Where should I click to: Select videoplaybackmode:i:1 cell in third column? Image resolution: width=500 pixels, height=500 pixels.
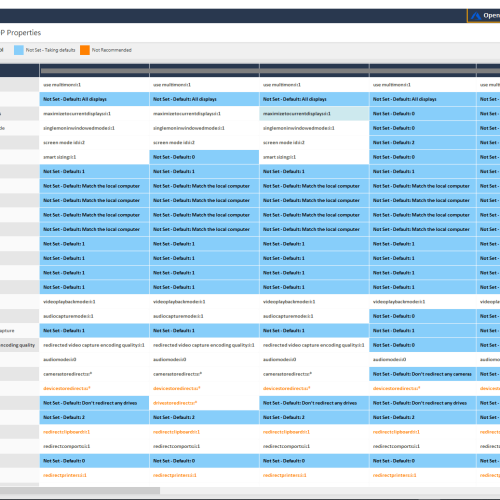coord(314,302)
